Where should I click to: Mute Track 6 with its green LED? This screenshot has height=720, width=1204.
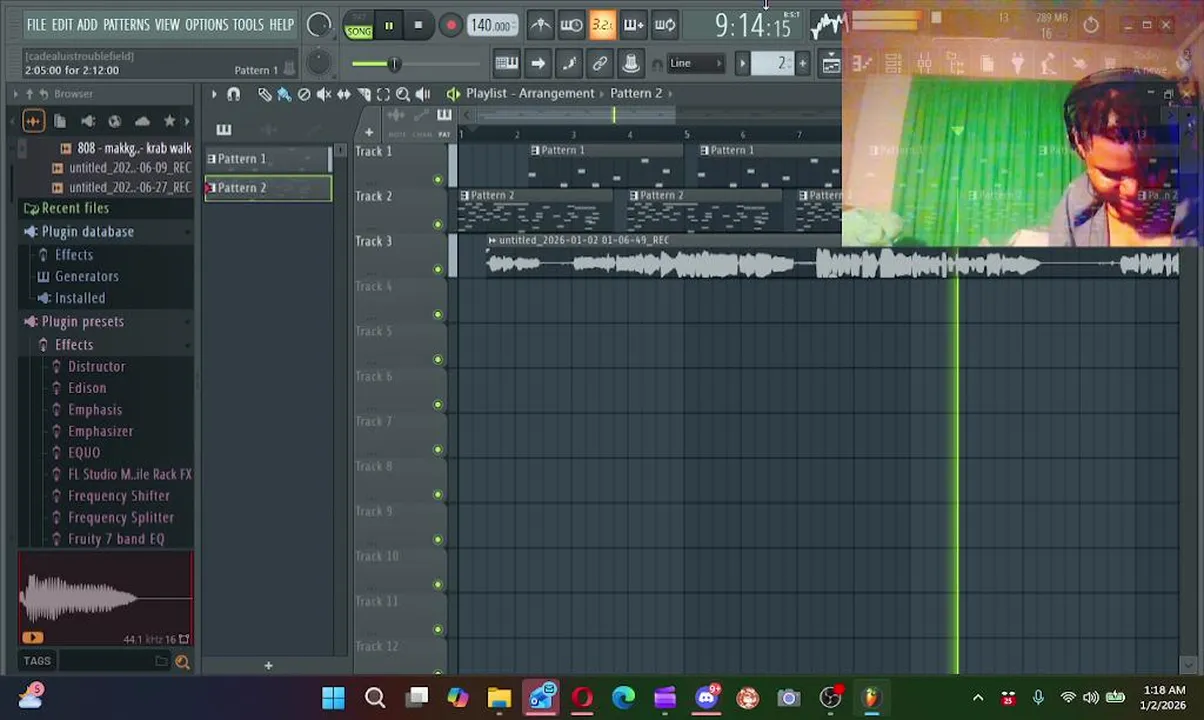click(x=437, y=405)
